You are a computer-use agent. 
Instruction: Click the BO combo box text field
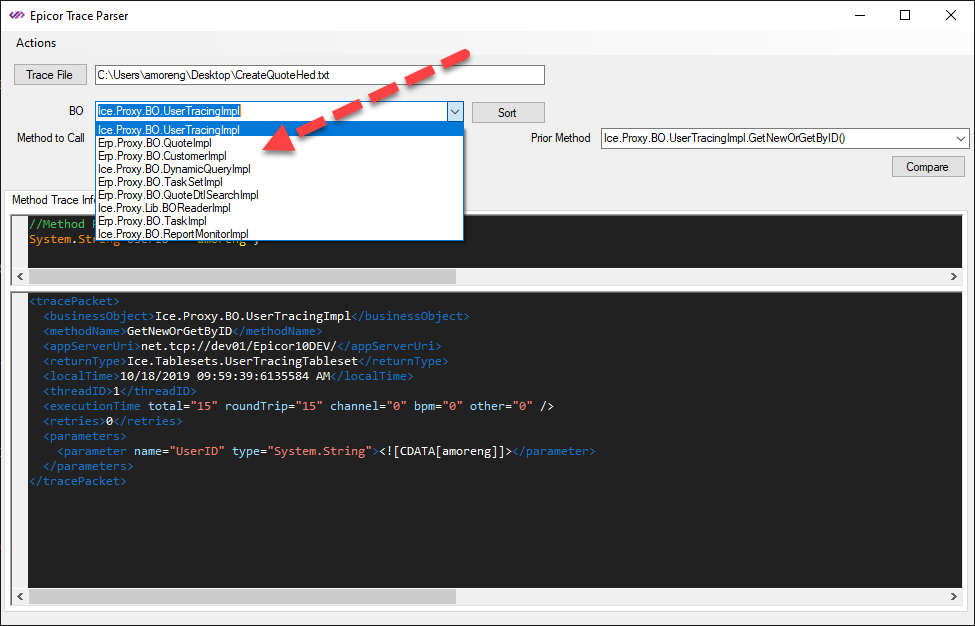coord(271,111)
